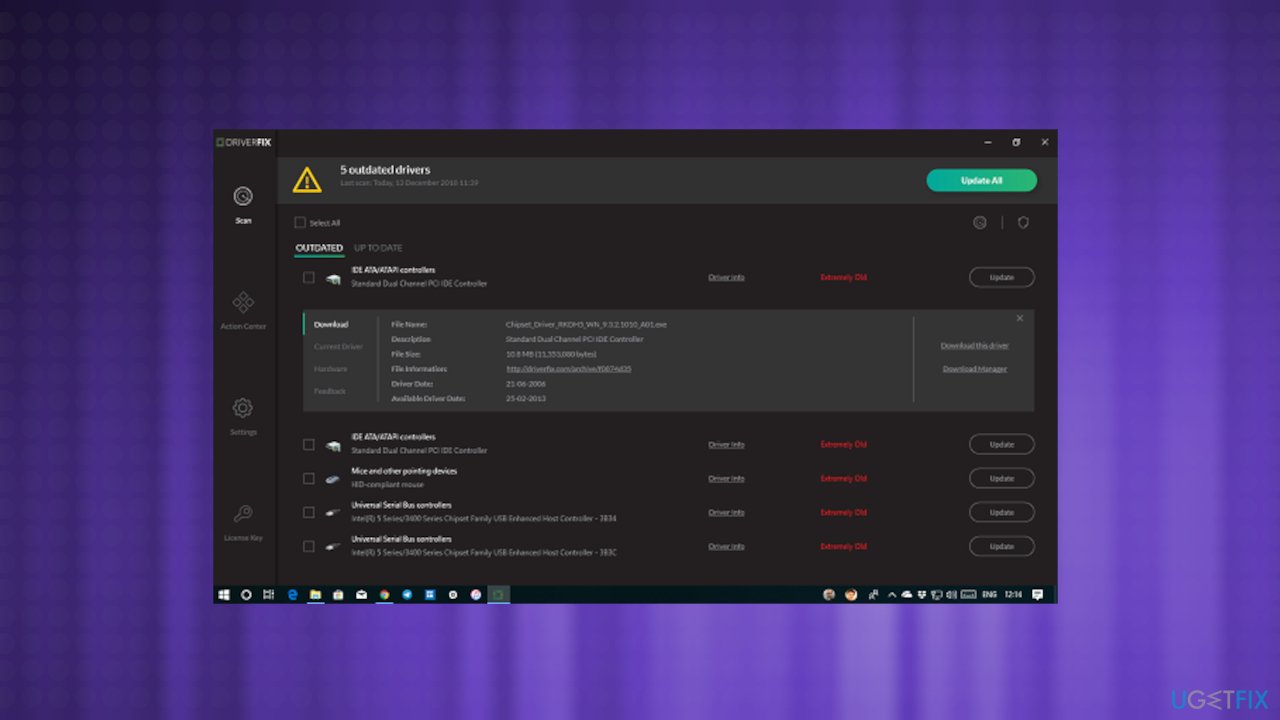Open the Current Driver details tab
1280x720 pixels.
[x=338, y=346]
